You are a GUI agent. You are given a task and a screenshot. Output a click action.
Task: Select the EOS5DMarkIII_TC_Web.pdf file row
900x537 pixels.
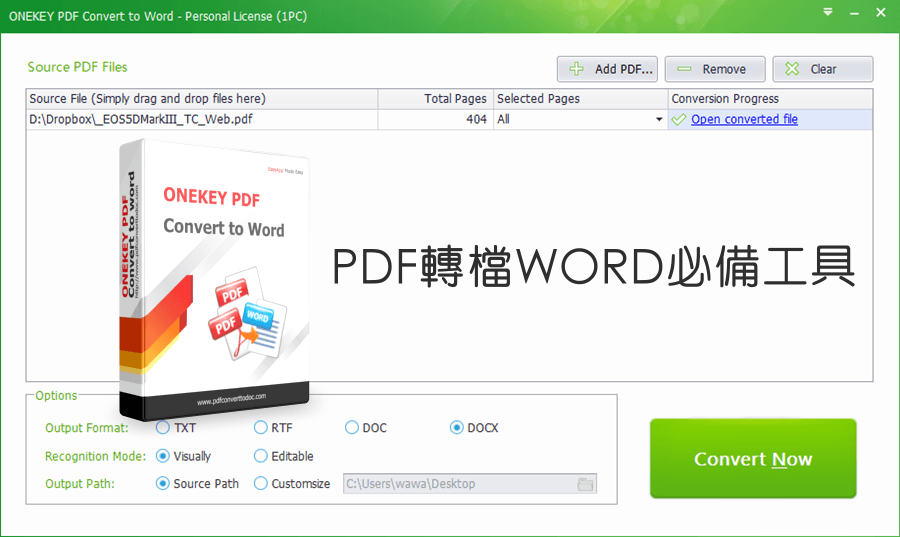449,119
